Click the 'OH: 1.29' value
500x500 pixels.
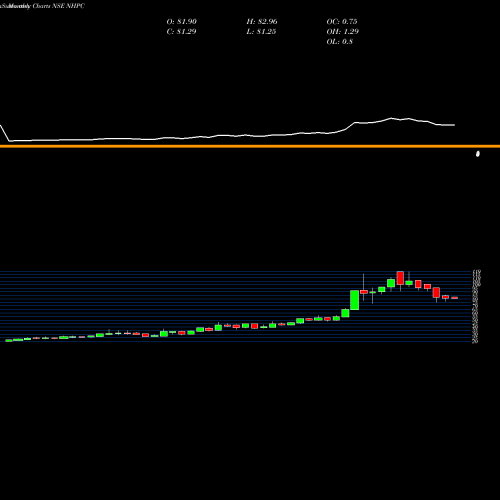[343, 32]
